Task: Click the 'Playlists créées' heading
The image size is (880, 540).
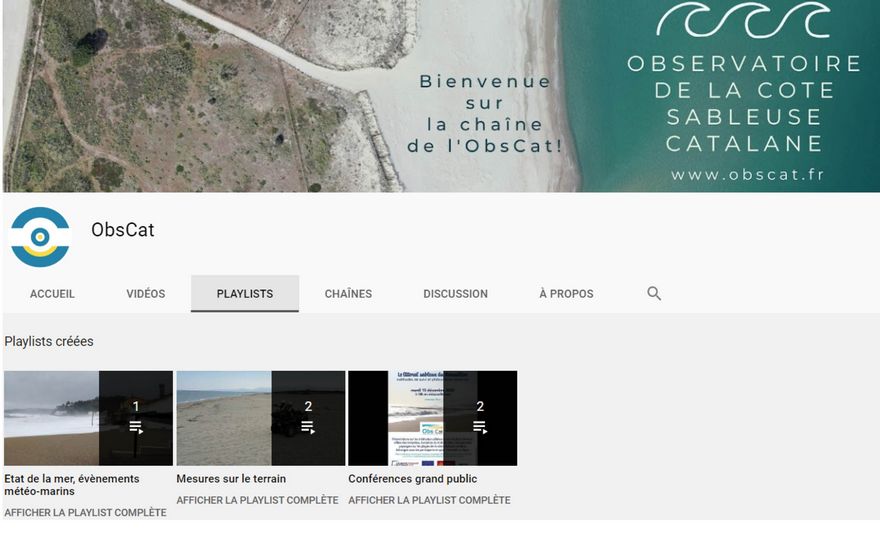Action: (x=49, y=341)
